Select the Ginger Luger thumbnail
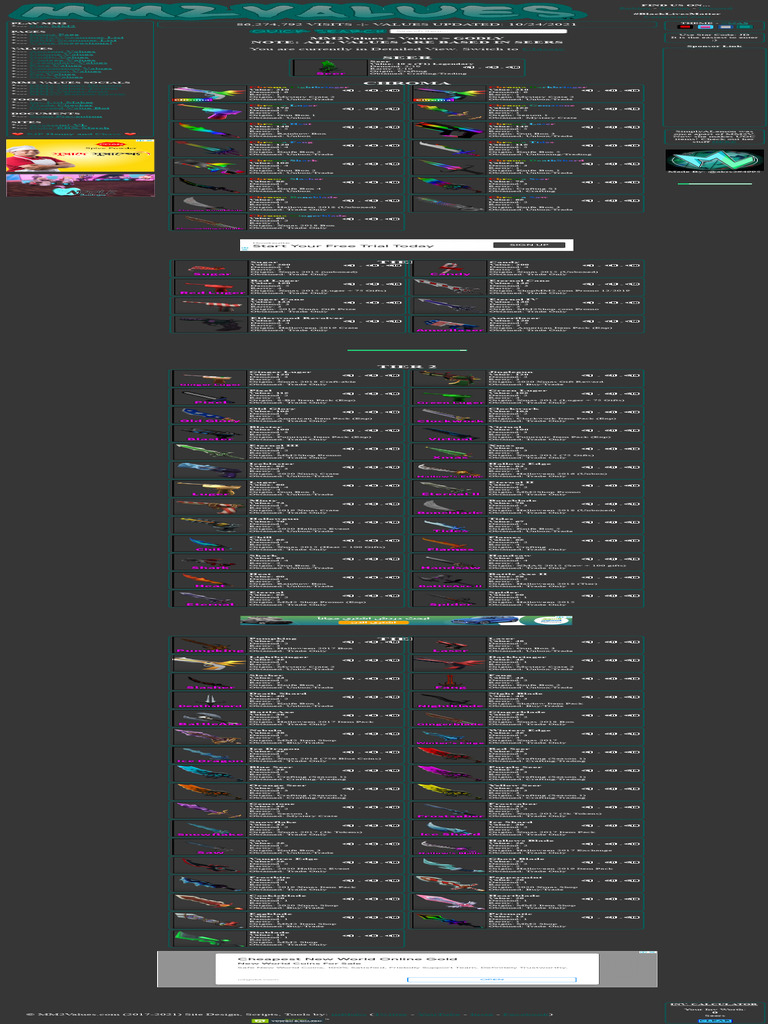The image size is (768, 1024). click(210, 379)
